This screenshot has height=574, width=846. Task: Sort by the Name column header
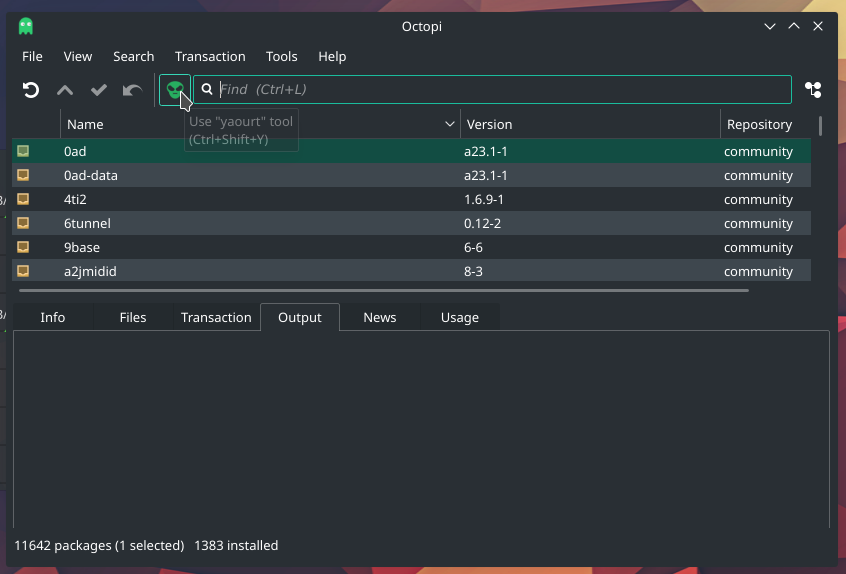260,125
